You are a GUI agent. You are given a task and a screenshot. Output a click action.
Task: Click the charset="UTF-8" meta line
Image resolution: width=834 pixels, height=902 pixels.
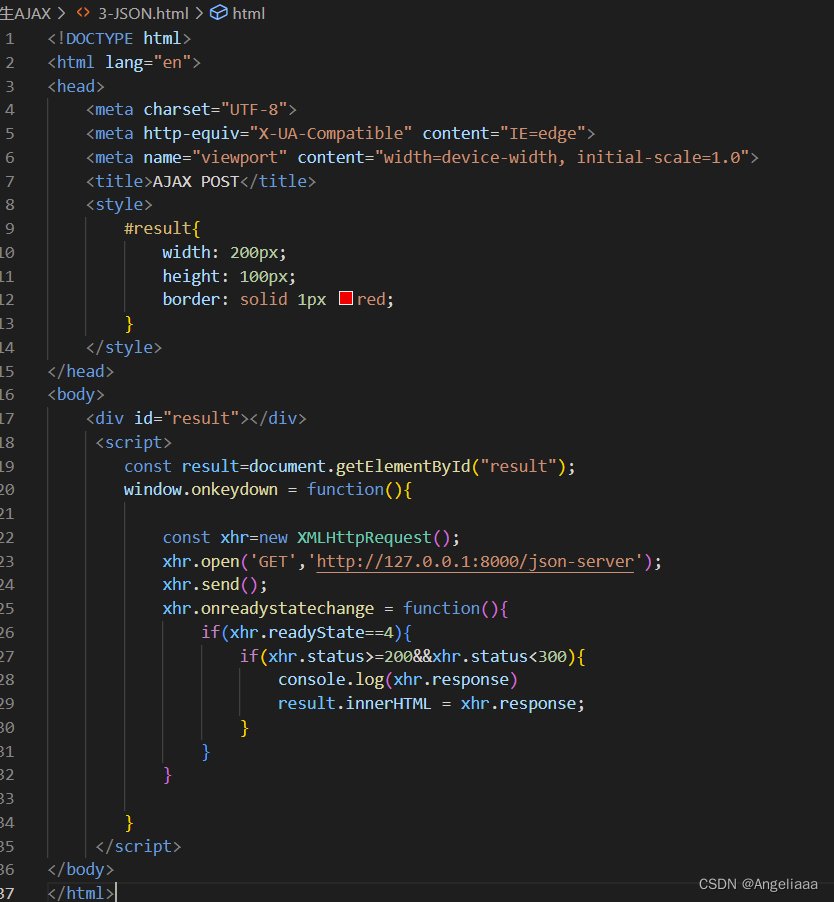pos(192,109)
